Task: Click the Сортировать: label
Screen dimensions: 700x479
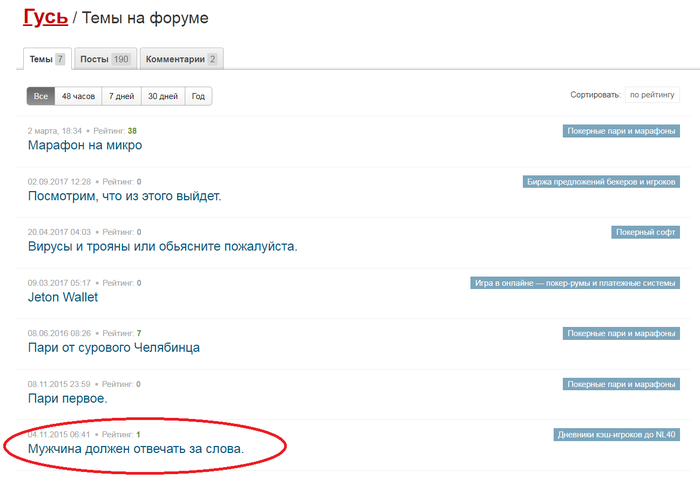Action: click(x=595, y=95)
